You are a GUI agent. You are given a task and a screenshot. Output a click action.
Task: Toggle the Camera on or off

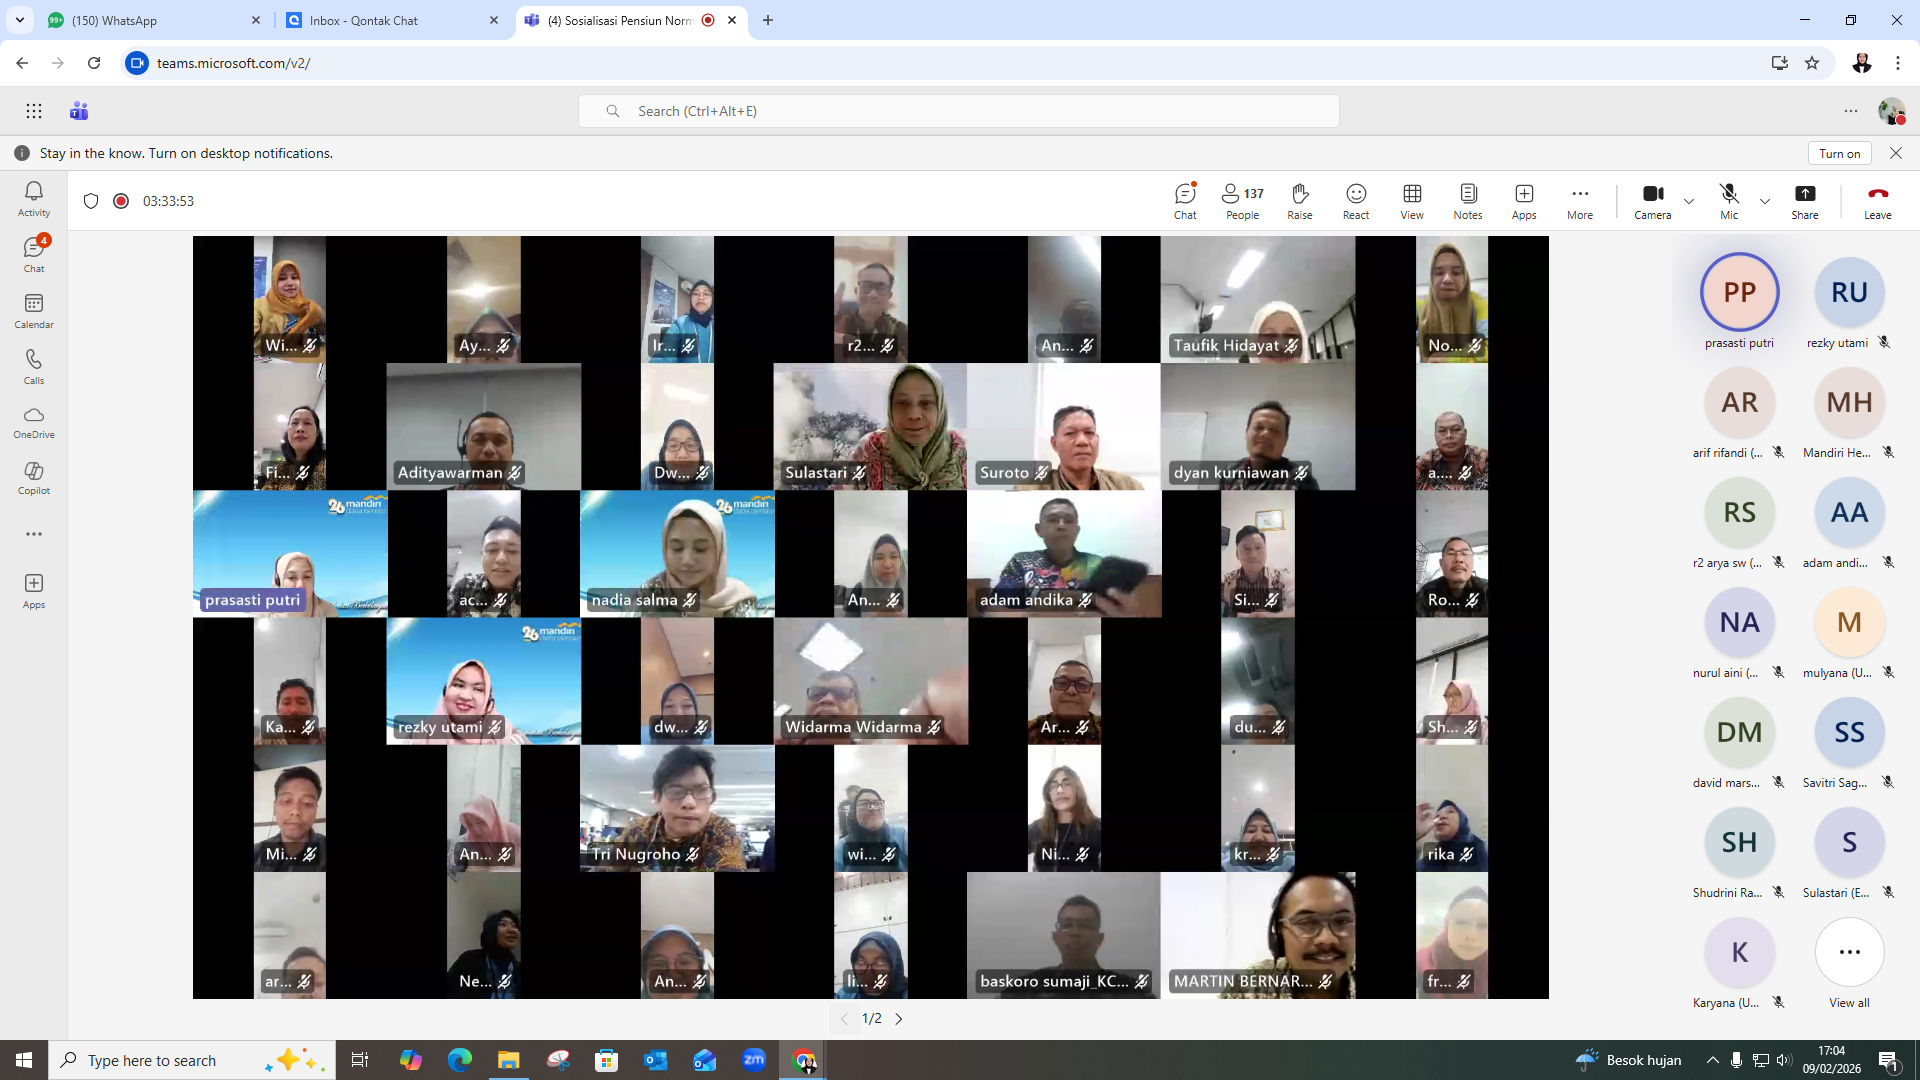(1653, 201)
